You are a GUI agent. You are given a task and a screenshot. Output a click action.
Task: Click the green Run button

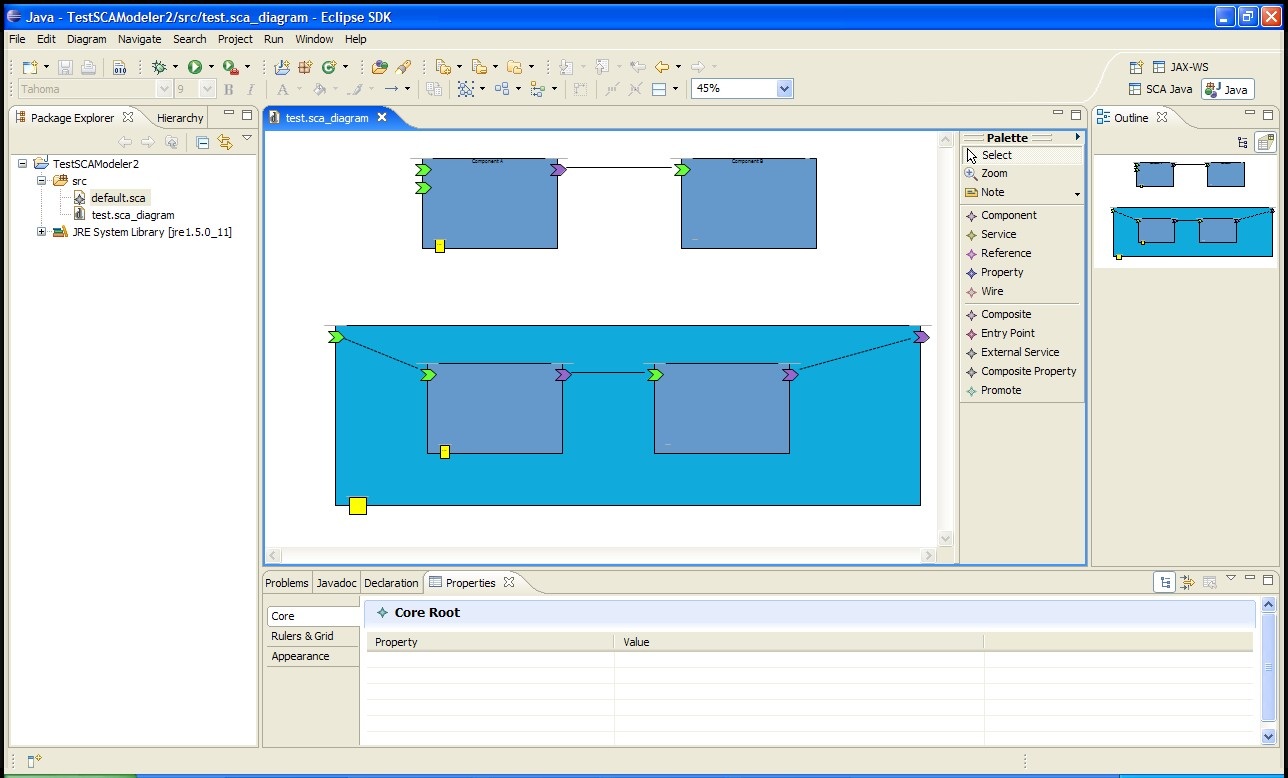click(x=194, y=67)
